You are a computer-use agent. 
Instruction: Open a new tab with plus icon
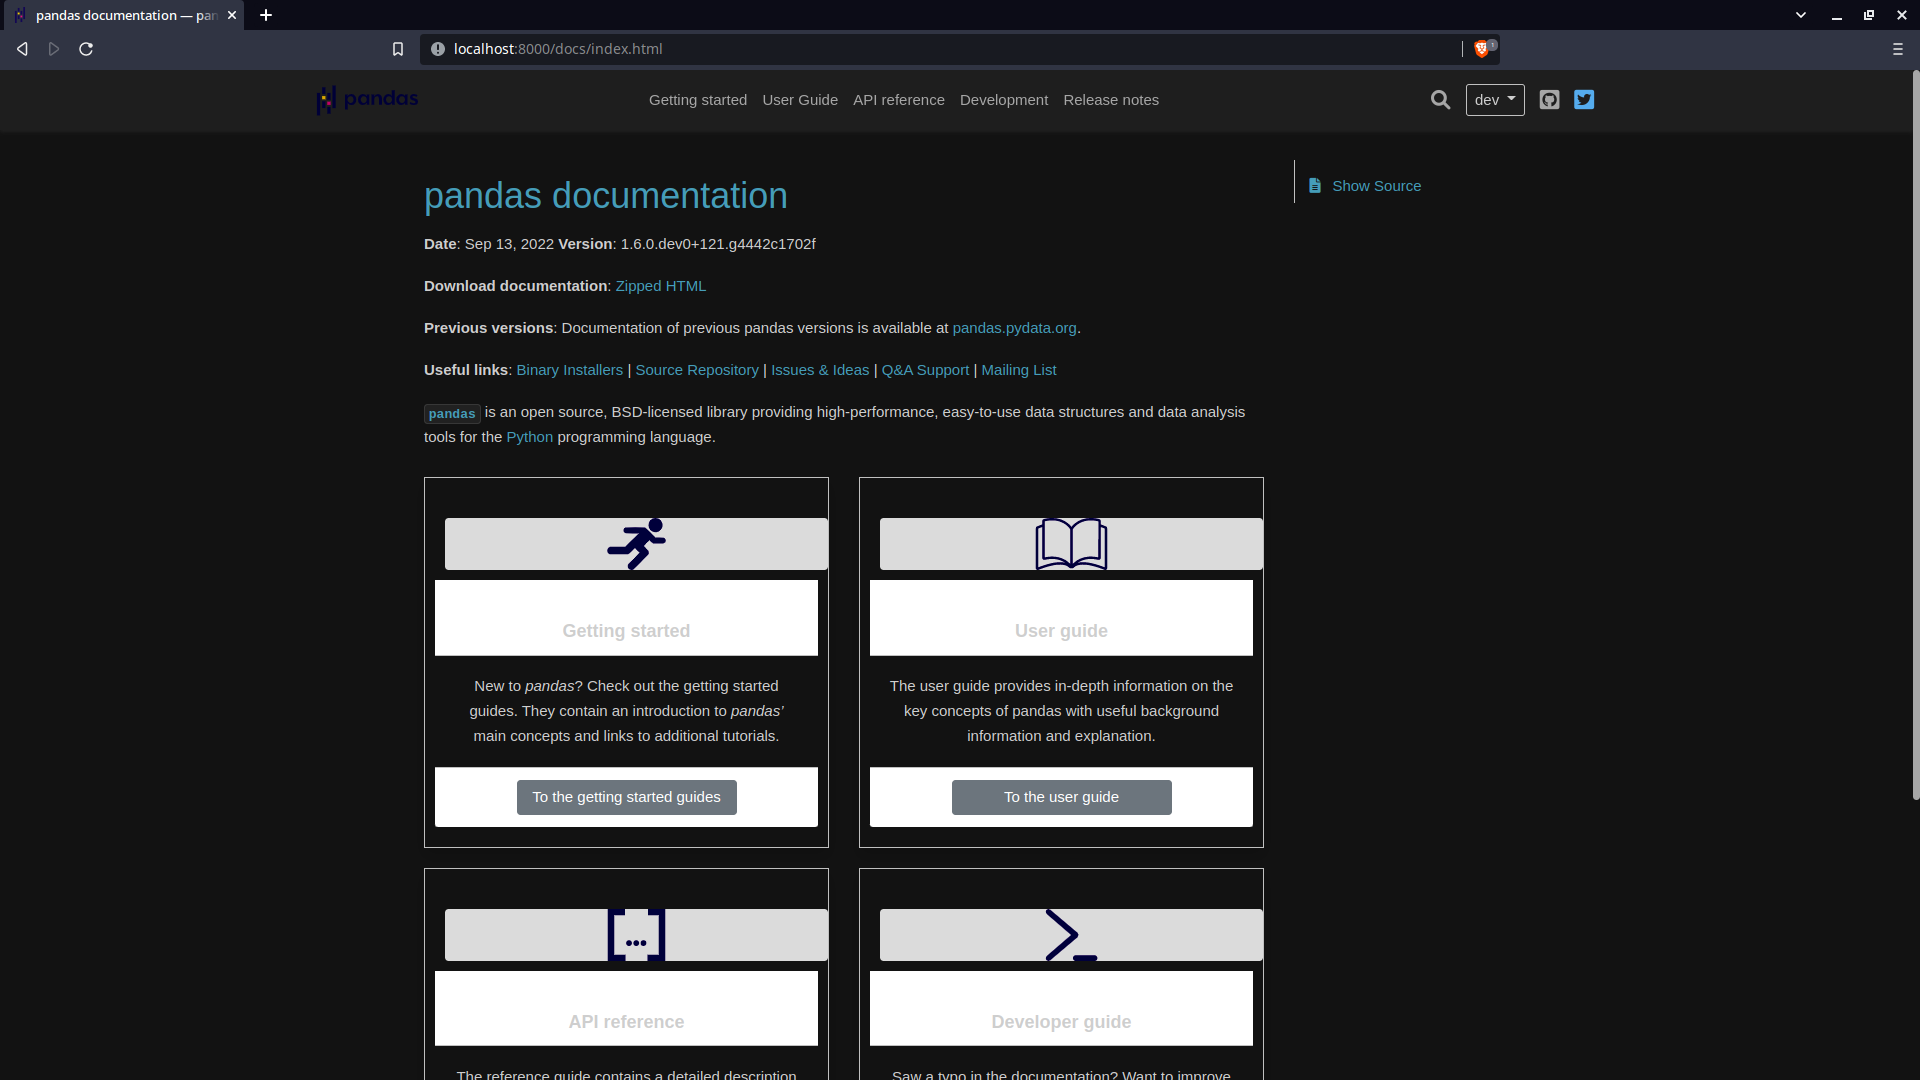[x=266, y=15]
